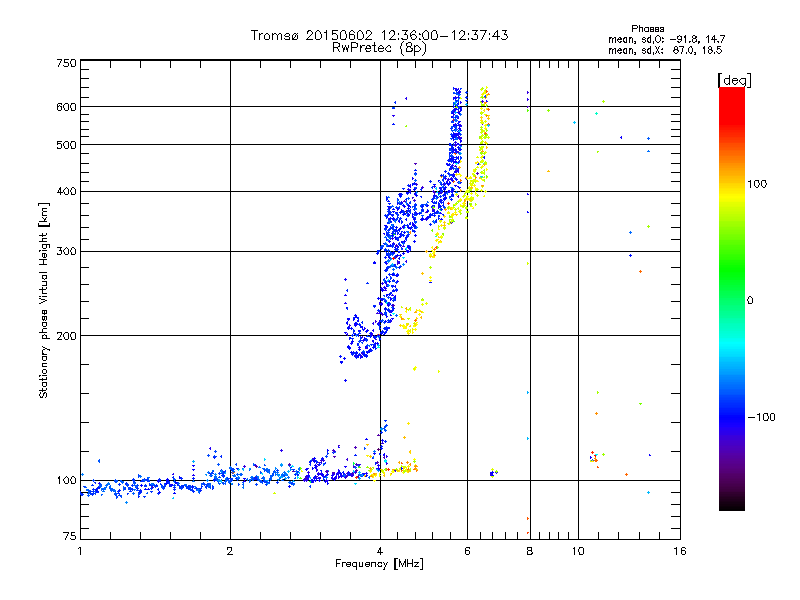Click the x-axis tick label '10'
The image size is (800, 600).
point(578,551)
